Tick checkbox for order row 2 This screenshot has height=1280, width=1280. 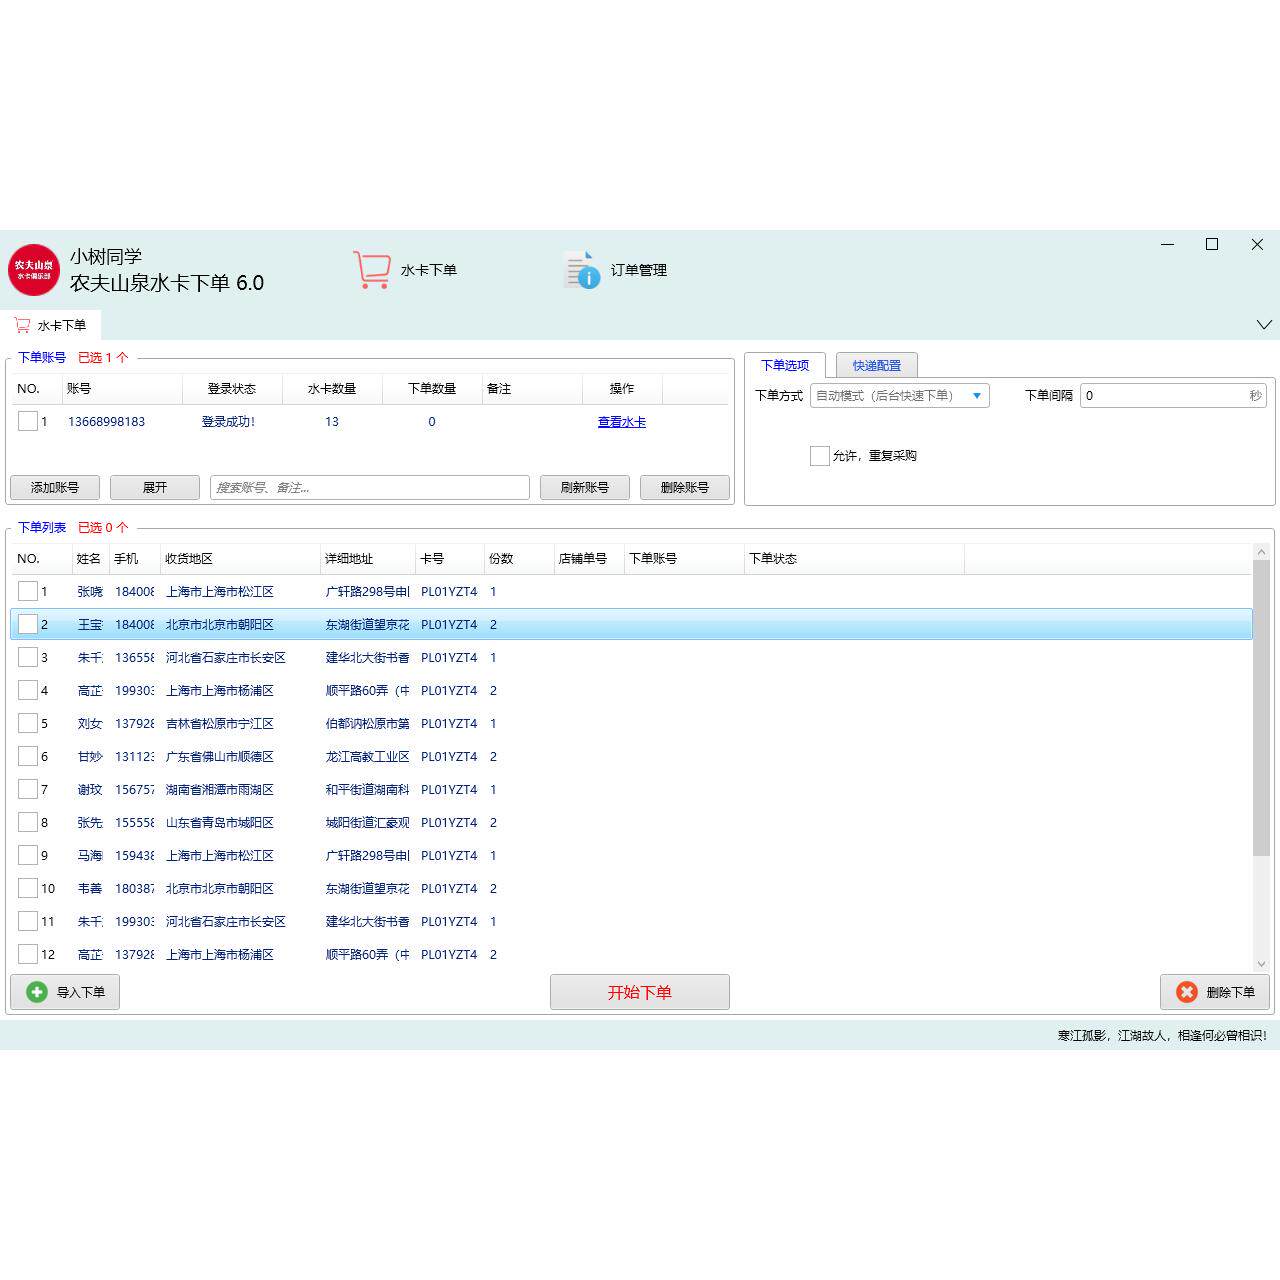coord(28,625)
